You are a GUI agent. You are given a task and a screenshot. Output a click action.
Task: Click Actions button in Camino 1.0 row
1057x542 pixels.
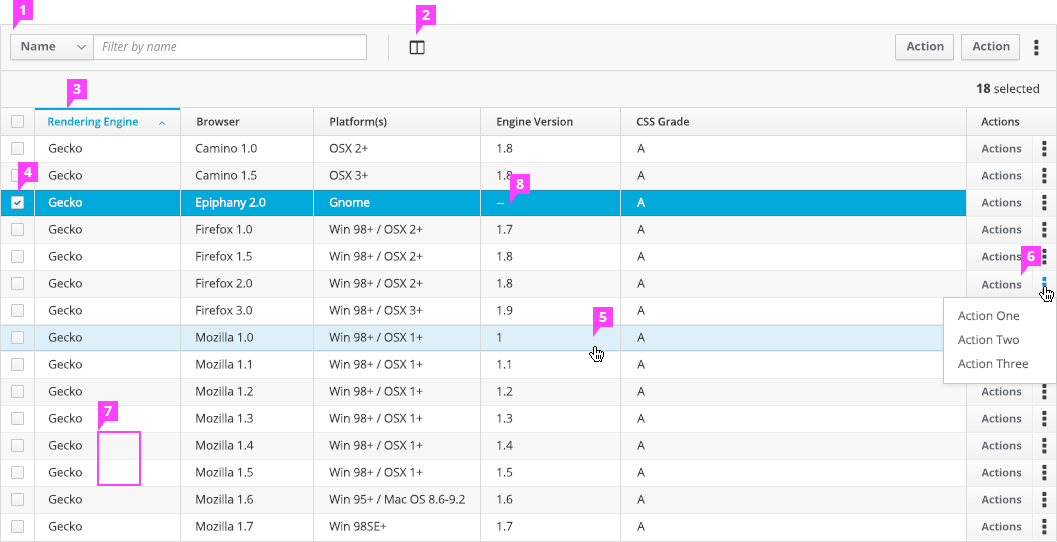click(x=1001, y=149)
